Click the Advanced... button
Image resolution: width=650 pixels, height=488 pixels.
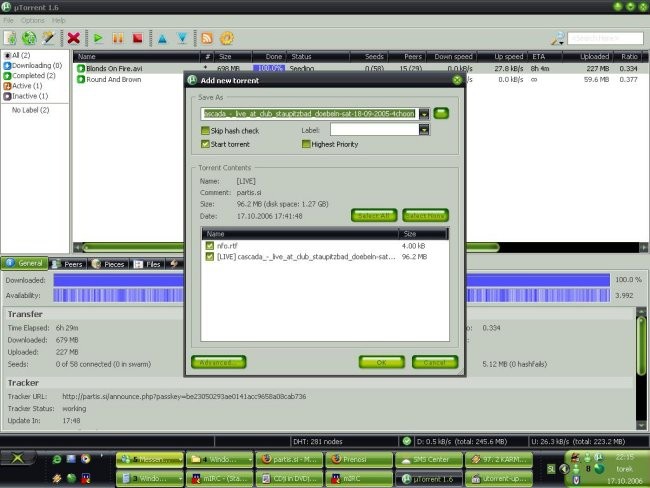tap(218, 362)
